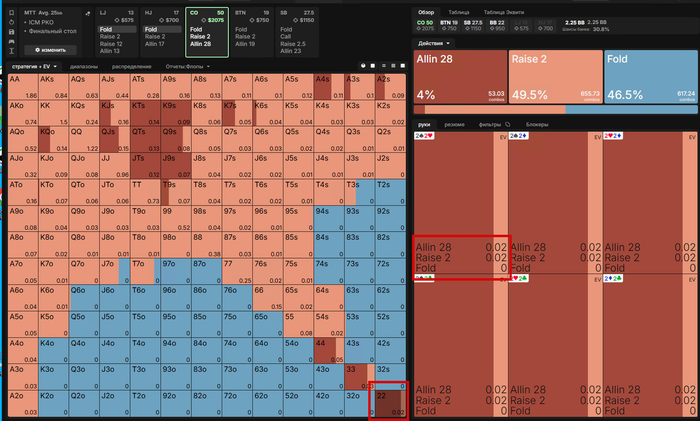Select the AA cell in the hand matrix
The height and width of the screenshot is (421, 700).
click(x=23, y=87)
